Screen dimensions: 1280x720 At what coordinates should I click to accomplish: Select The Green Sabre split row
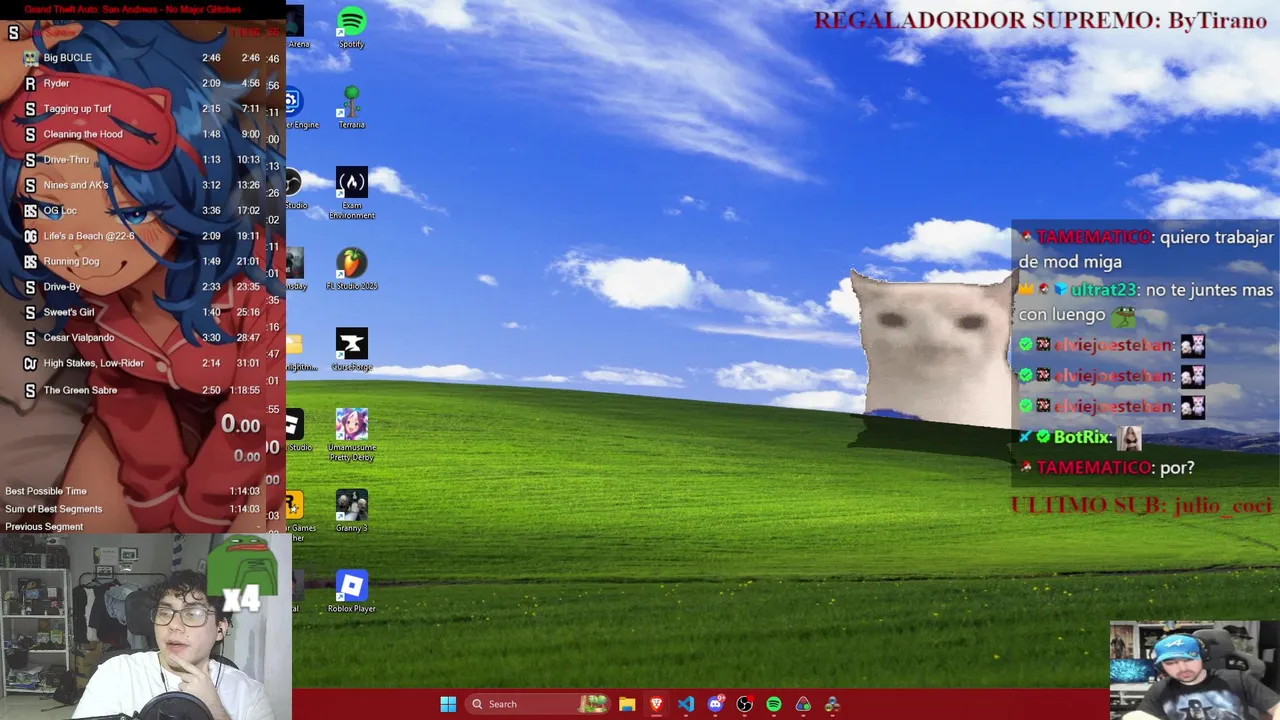tap(142, 390)
